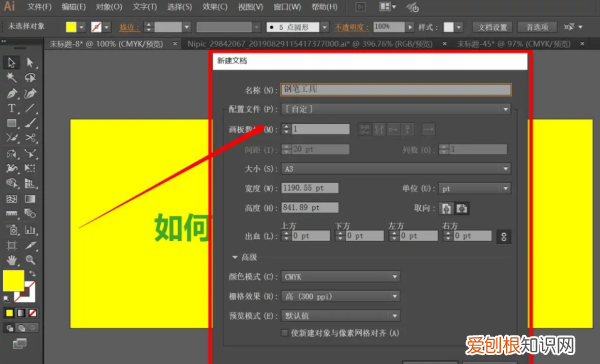
Task: Select the Direct Selection tool
Action: [30, 62]
